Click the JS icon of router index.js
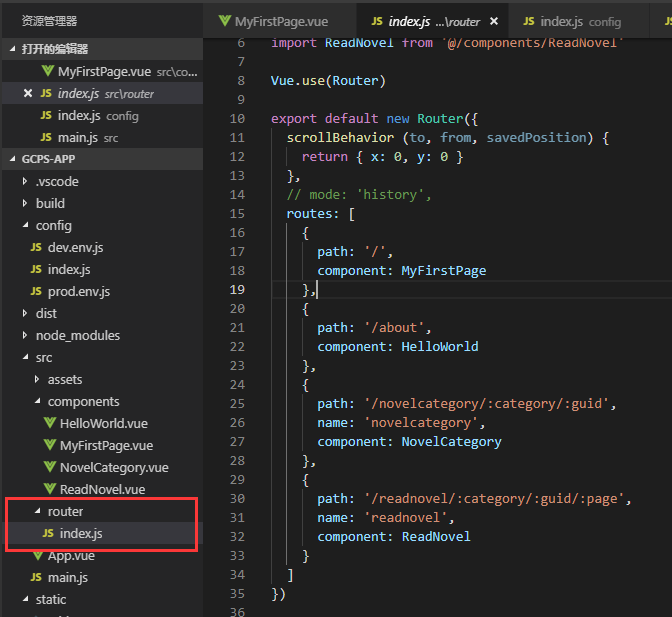672x617 pixels. point(48,533)
